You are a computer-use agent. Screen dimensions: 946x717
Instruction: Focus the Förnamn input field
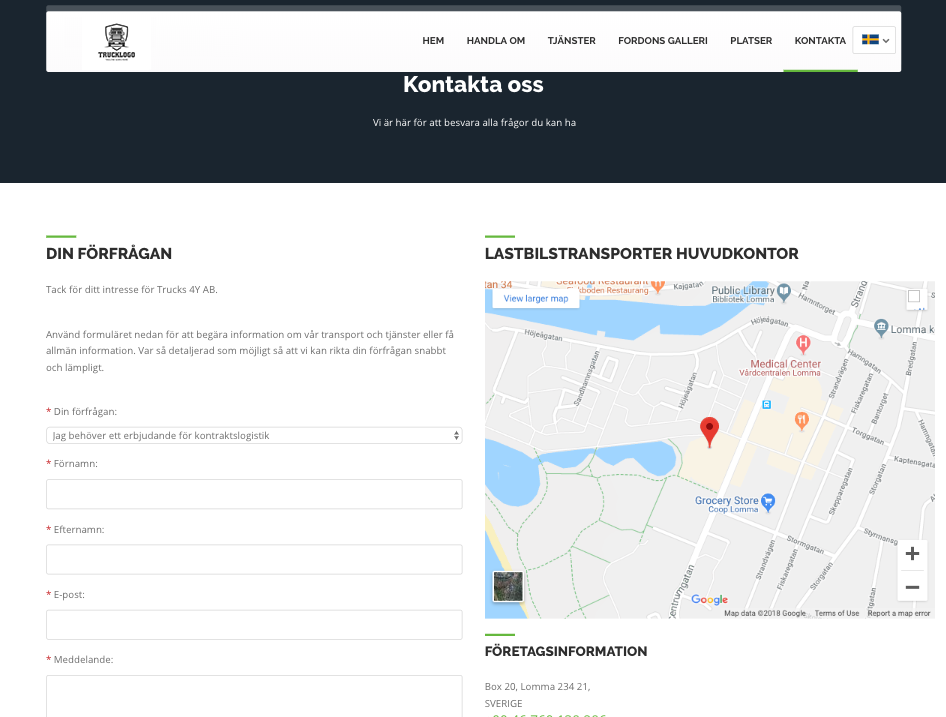(254, 494)
